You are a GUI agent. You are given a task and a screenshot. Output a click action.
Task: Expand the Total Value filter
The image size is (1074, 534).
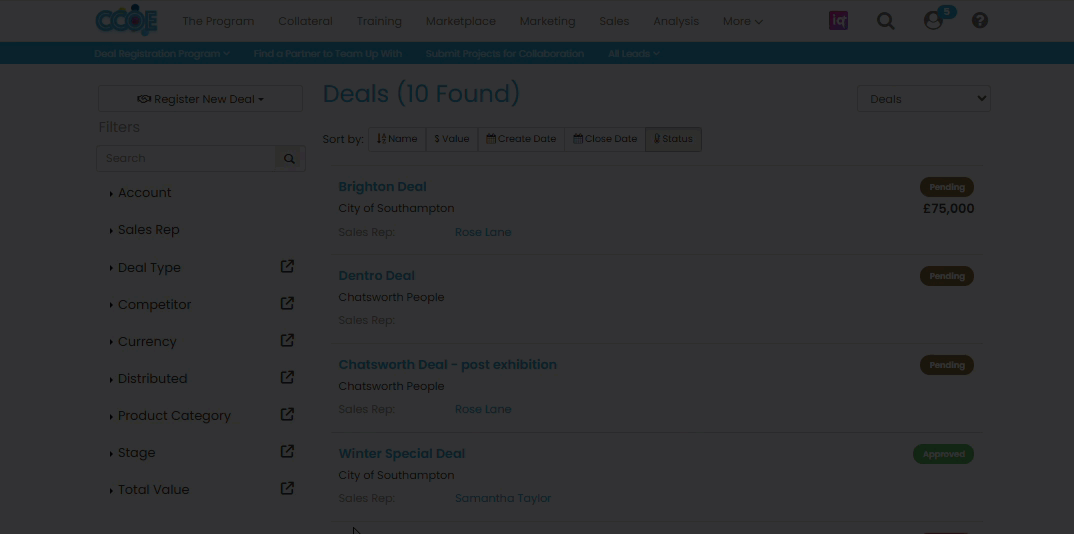coord(149,490)
